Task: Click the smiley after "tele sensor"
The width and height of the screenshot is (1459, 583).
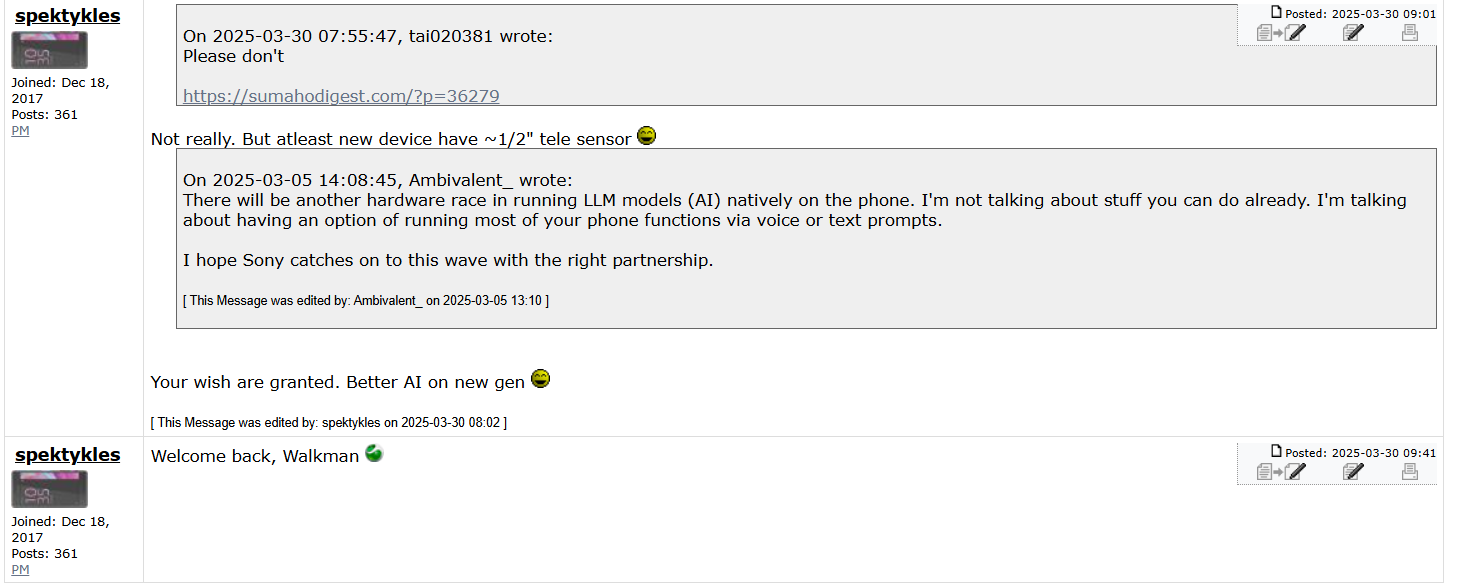Action: coord(647,136)
